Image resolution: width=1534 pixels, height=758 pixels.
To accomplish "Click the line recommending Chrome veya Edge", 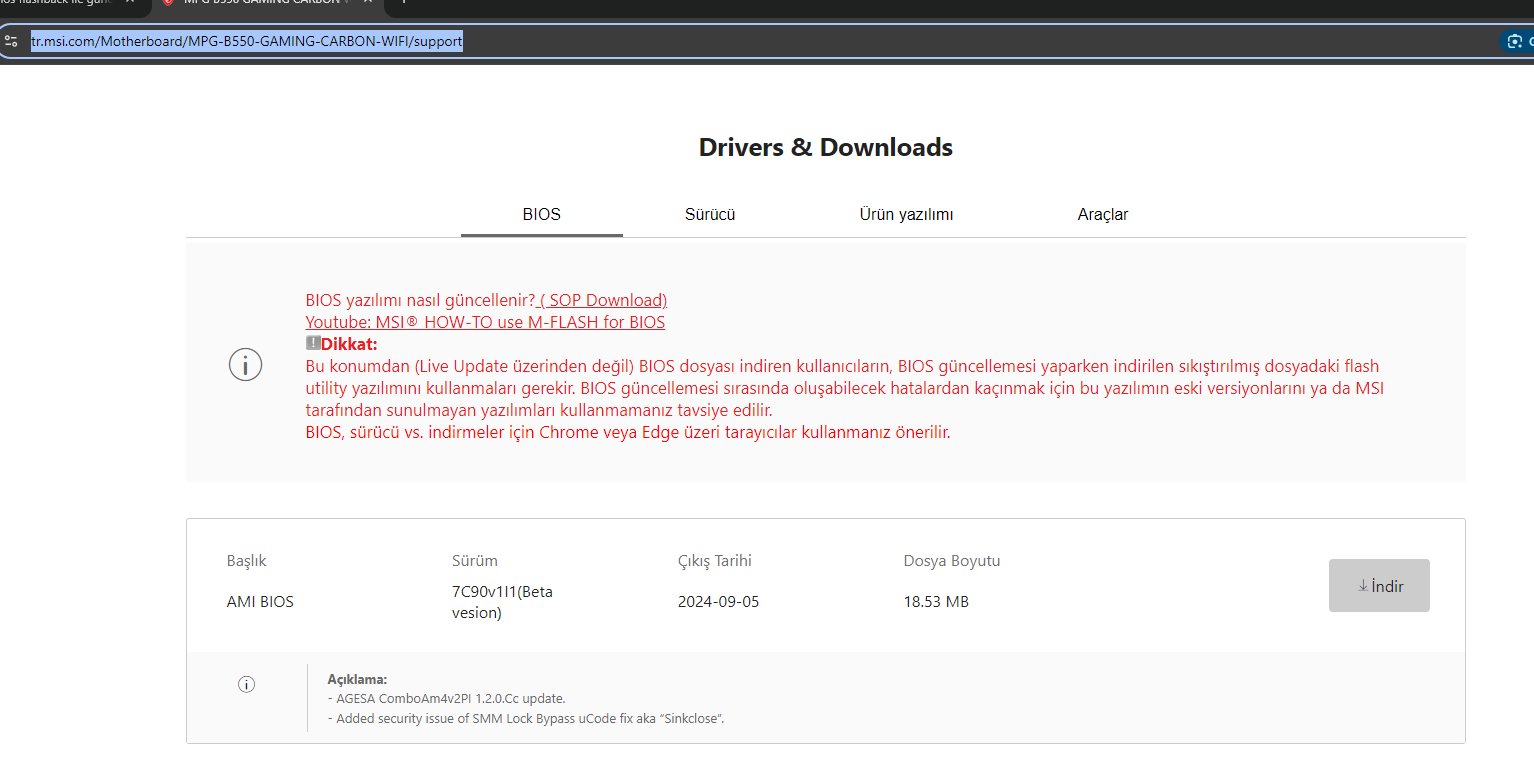I will [627, 433].
